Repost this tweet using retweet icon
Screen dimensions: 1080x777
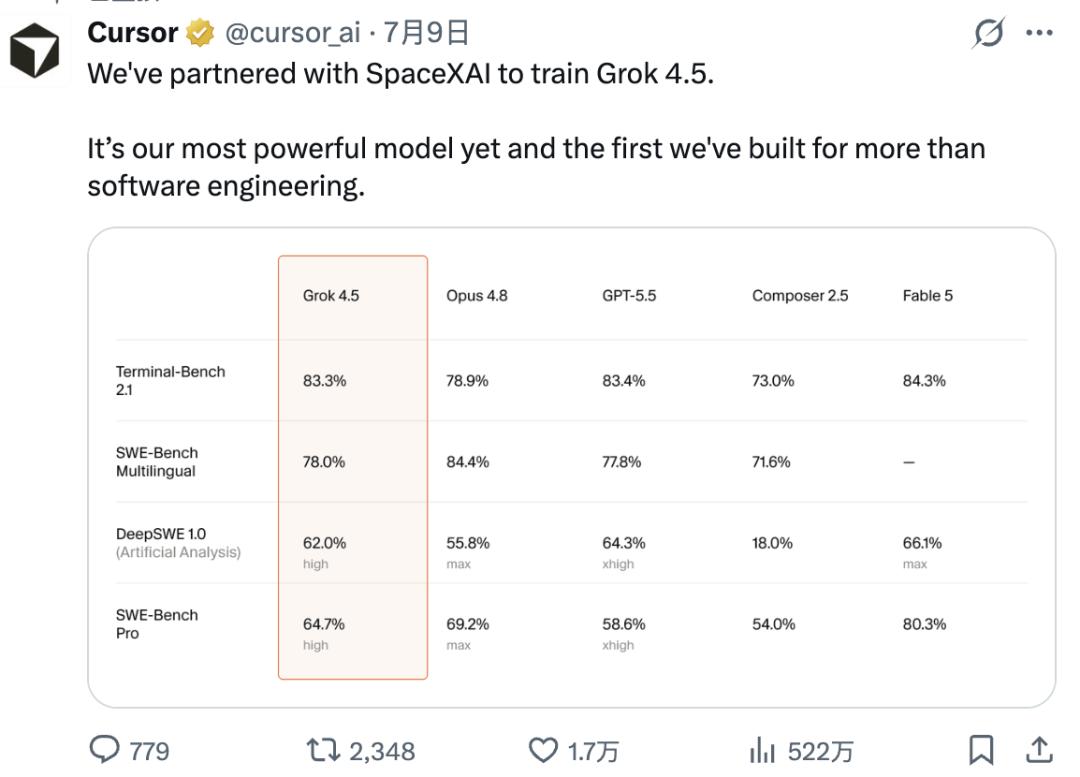(323, 750)
